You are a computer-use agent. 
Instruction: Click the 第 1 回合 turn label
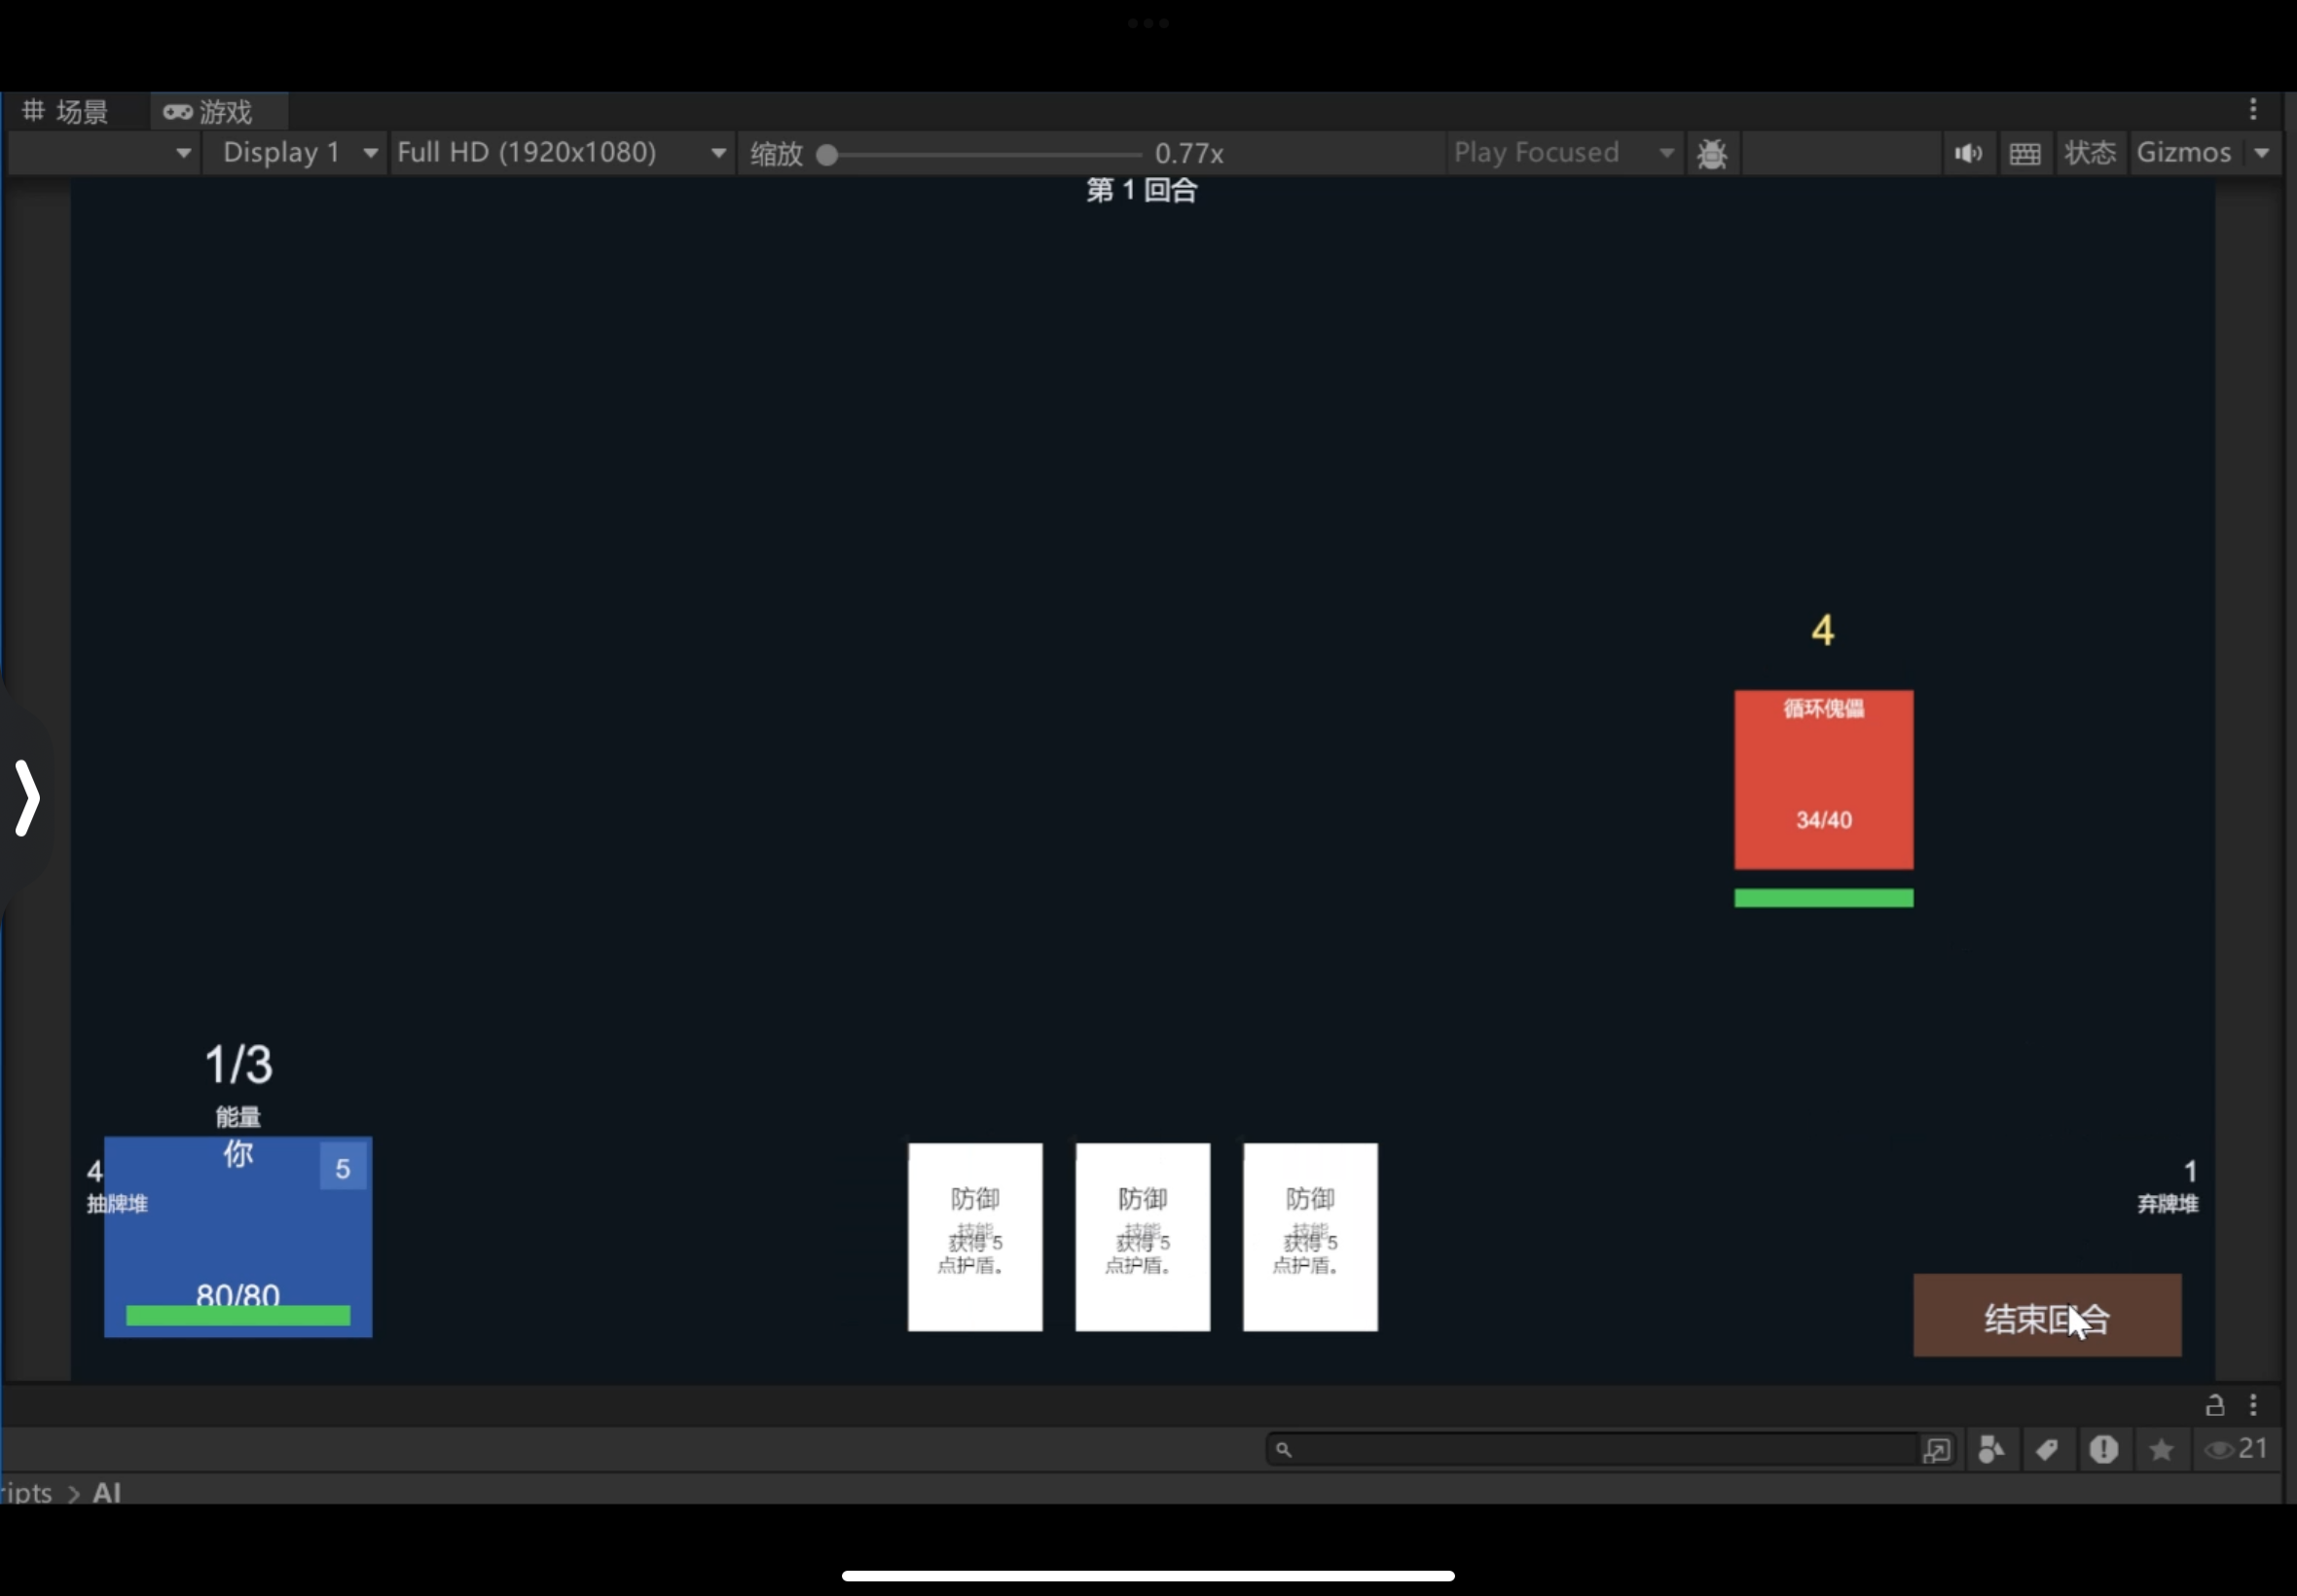click(1141, 190)
